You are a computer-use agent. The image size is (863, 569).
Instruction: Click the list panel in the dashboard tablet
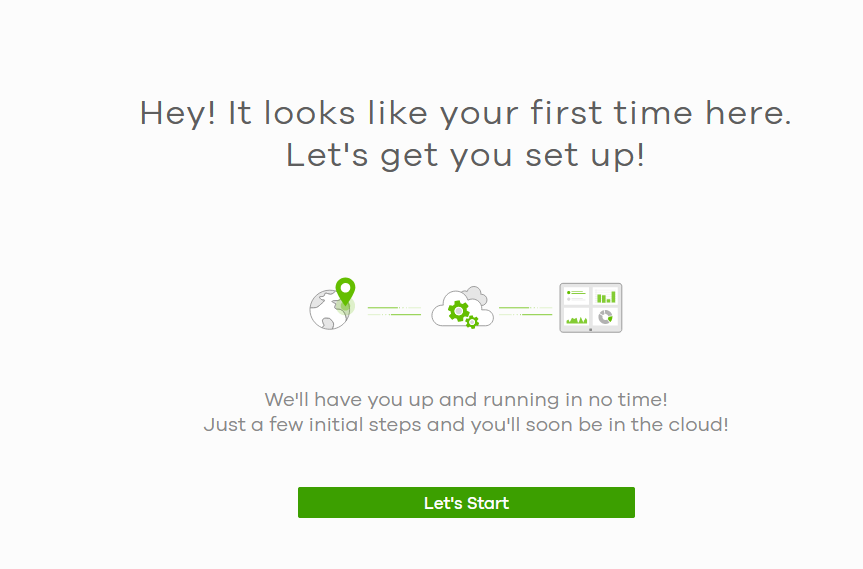[x=576, y=296]
